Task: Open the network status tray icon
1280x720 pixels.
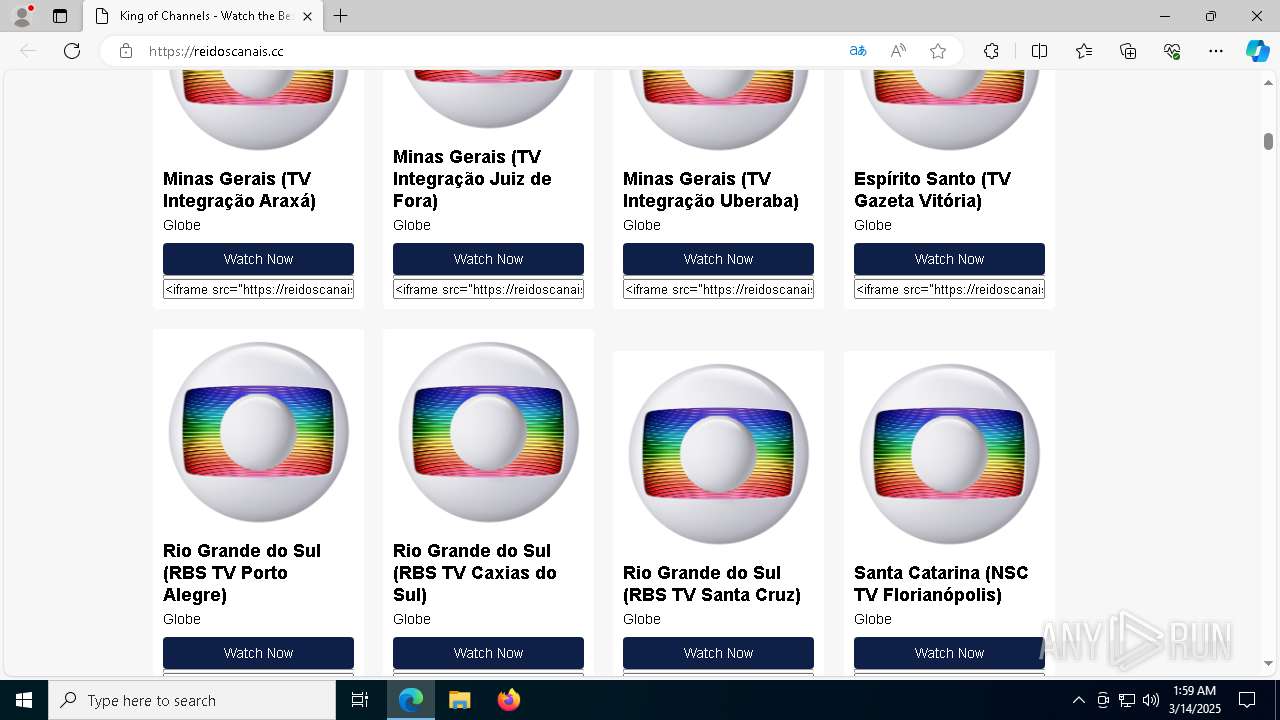Action: point(1127,700)
